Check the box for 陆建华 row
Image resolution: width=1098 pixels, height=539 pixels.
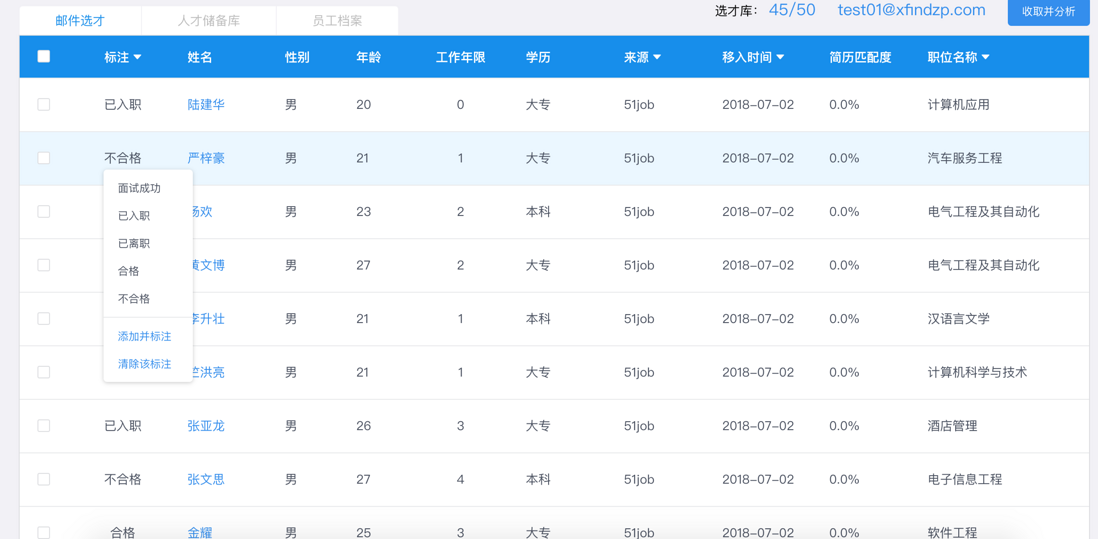[x=43, y=105]
